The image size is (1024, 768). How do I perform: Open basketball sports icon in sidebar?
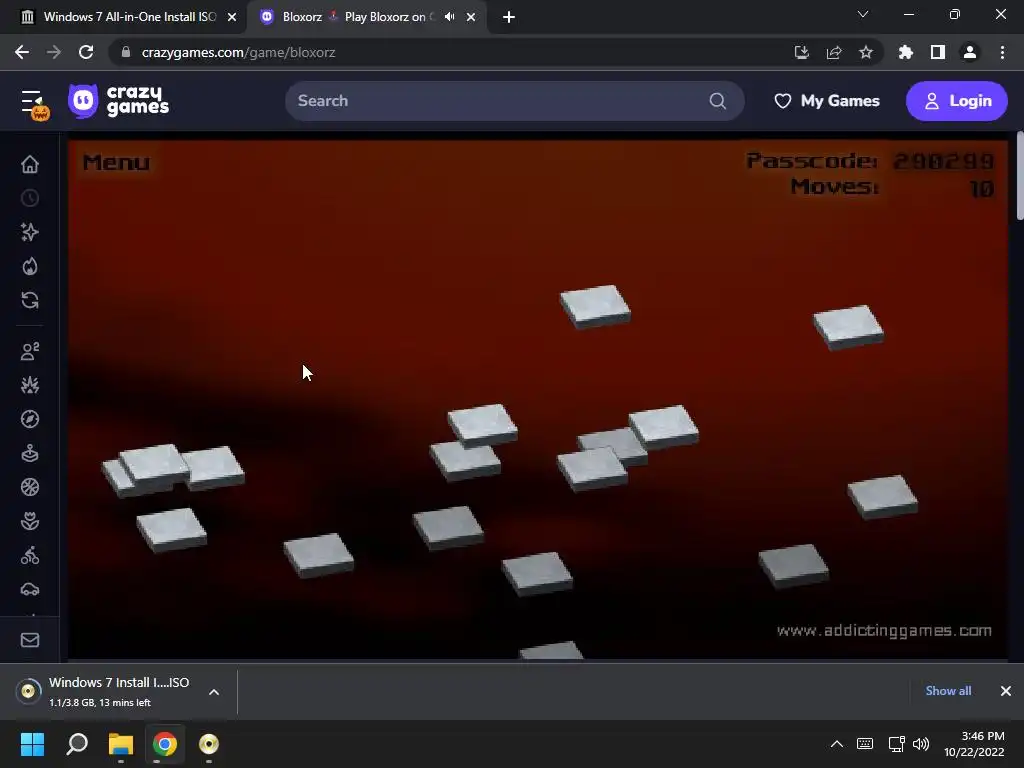(30, 487)
